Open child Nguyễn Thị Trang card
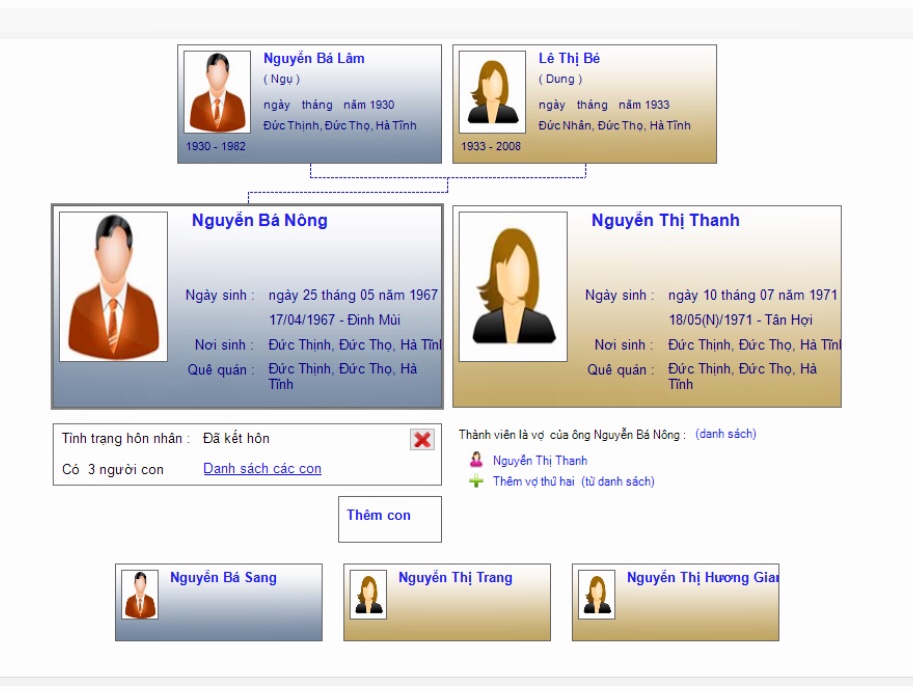913x691 pixels. coord(447,602)
